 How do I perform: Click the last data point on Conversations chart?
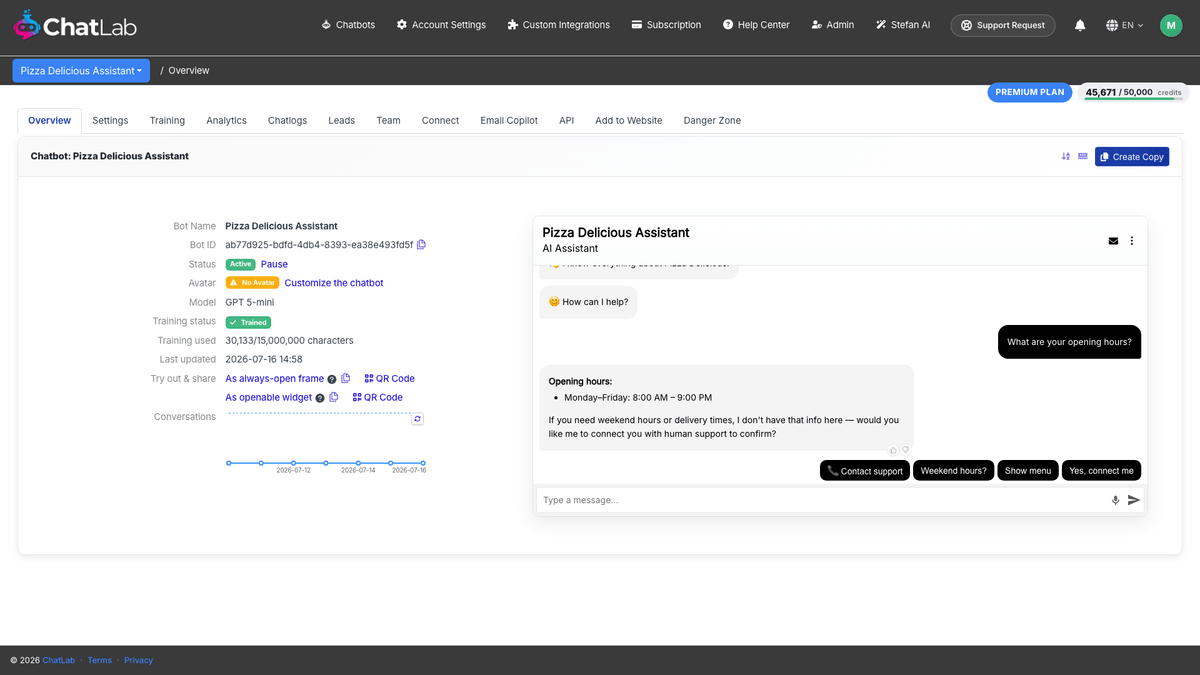423,463
